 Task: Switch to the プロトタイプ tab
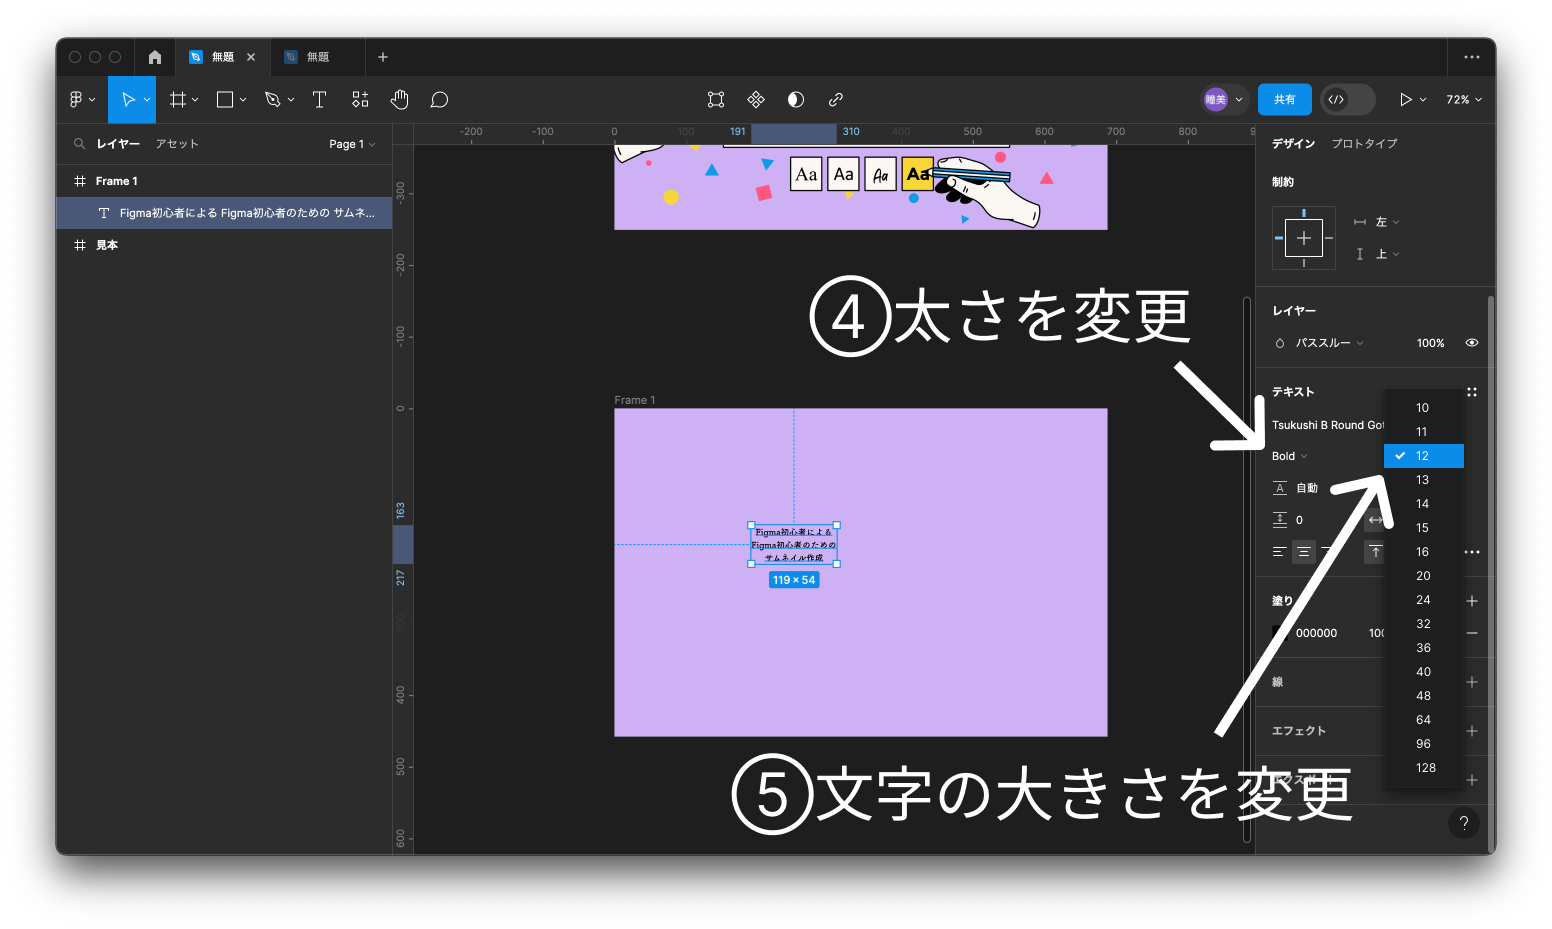coord(1364,144)
